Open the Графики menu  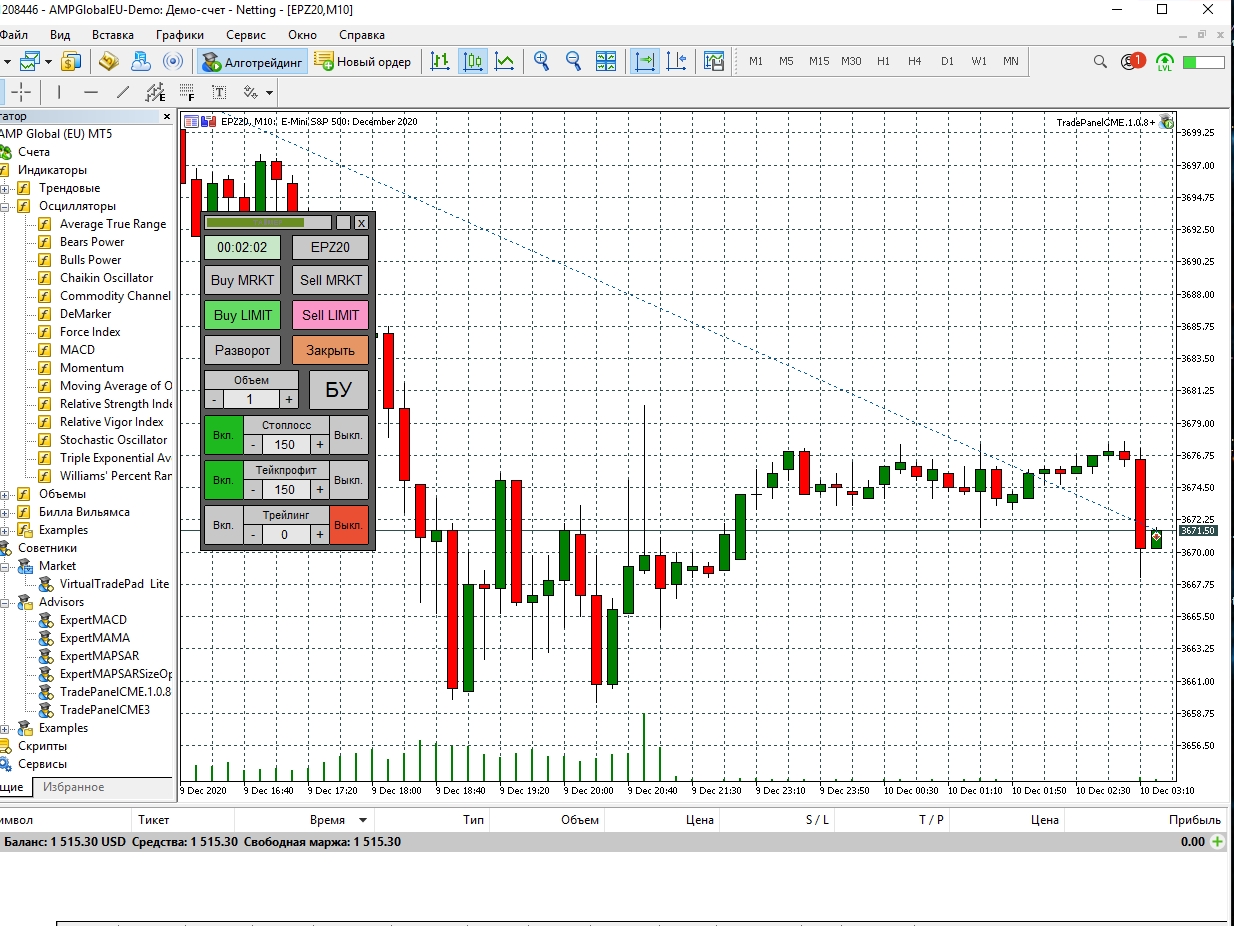pos(180,34)
